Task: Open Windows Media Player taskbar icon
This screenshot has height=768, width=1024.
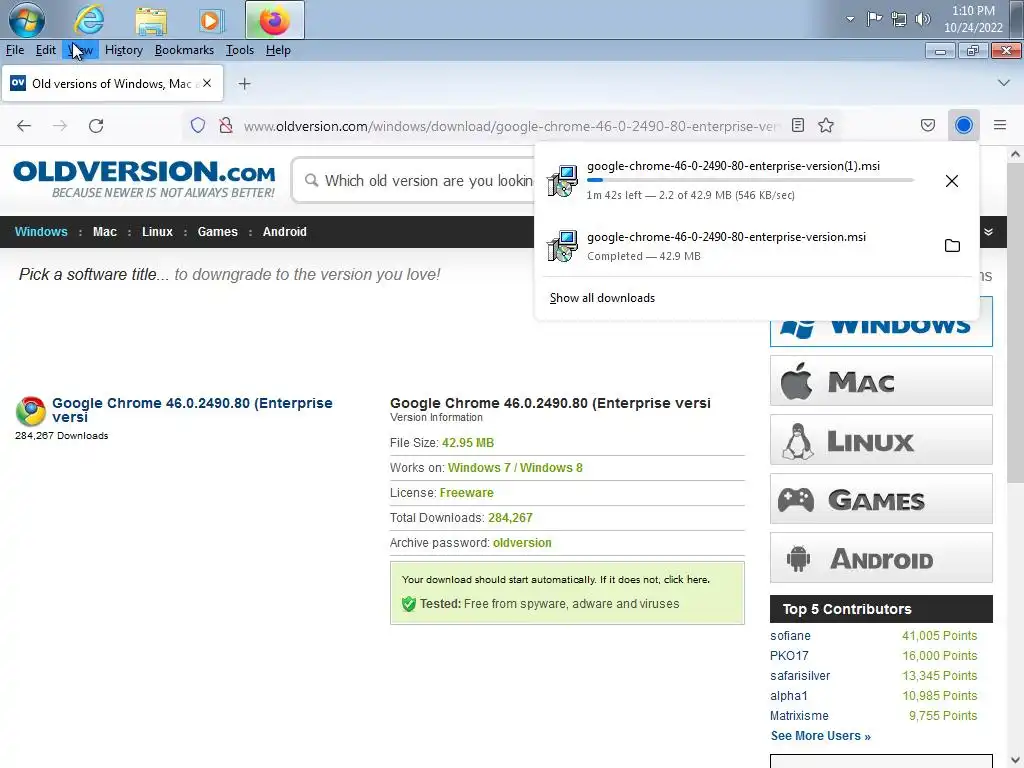Action: click(210, 20)
